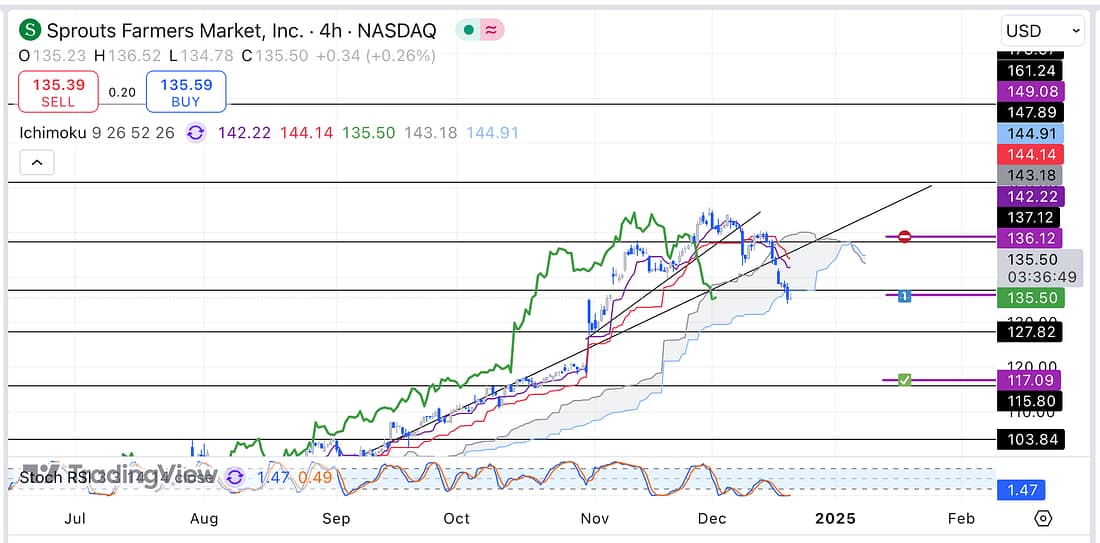Click the blue position marker at 135.50
The image size is (1100, 543).
[x=903, y=295]
